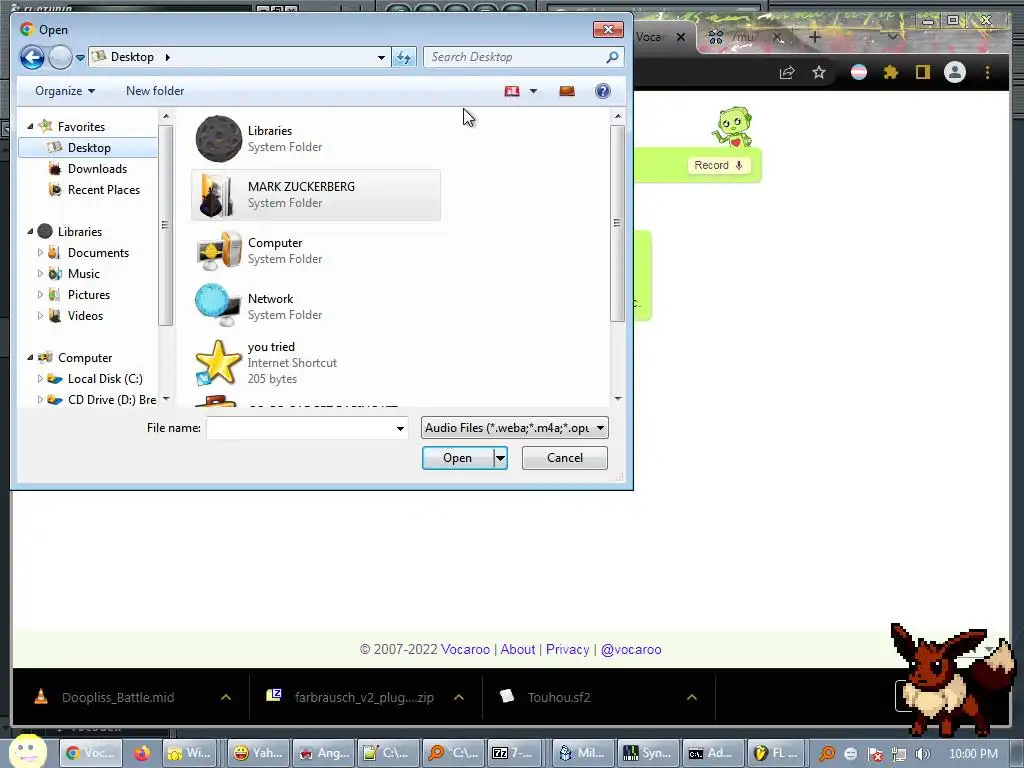Collapse the Computer tree group
Image resolution: width=1024 pixels, height=768 pixels.
pyautogui.click(x=30, y=357)
